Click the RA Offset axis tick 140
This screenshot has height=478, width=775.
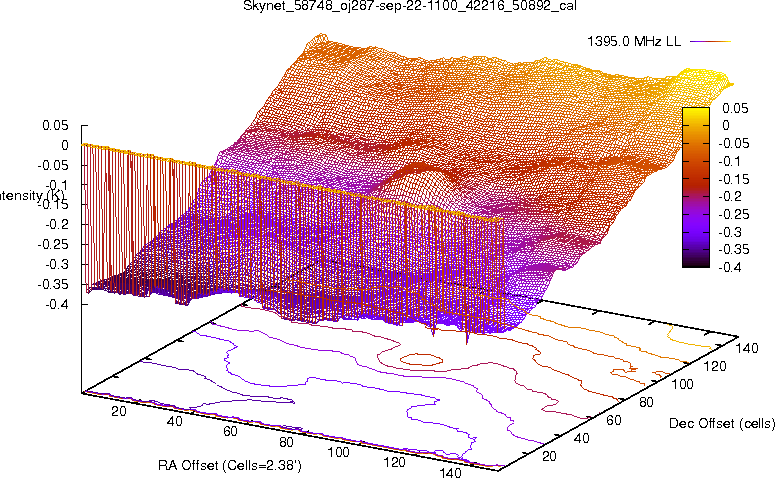(450, 472)
